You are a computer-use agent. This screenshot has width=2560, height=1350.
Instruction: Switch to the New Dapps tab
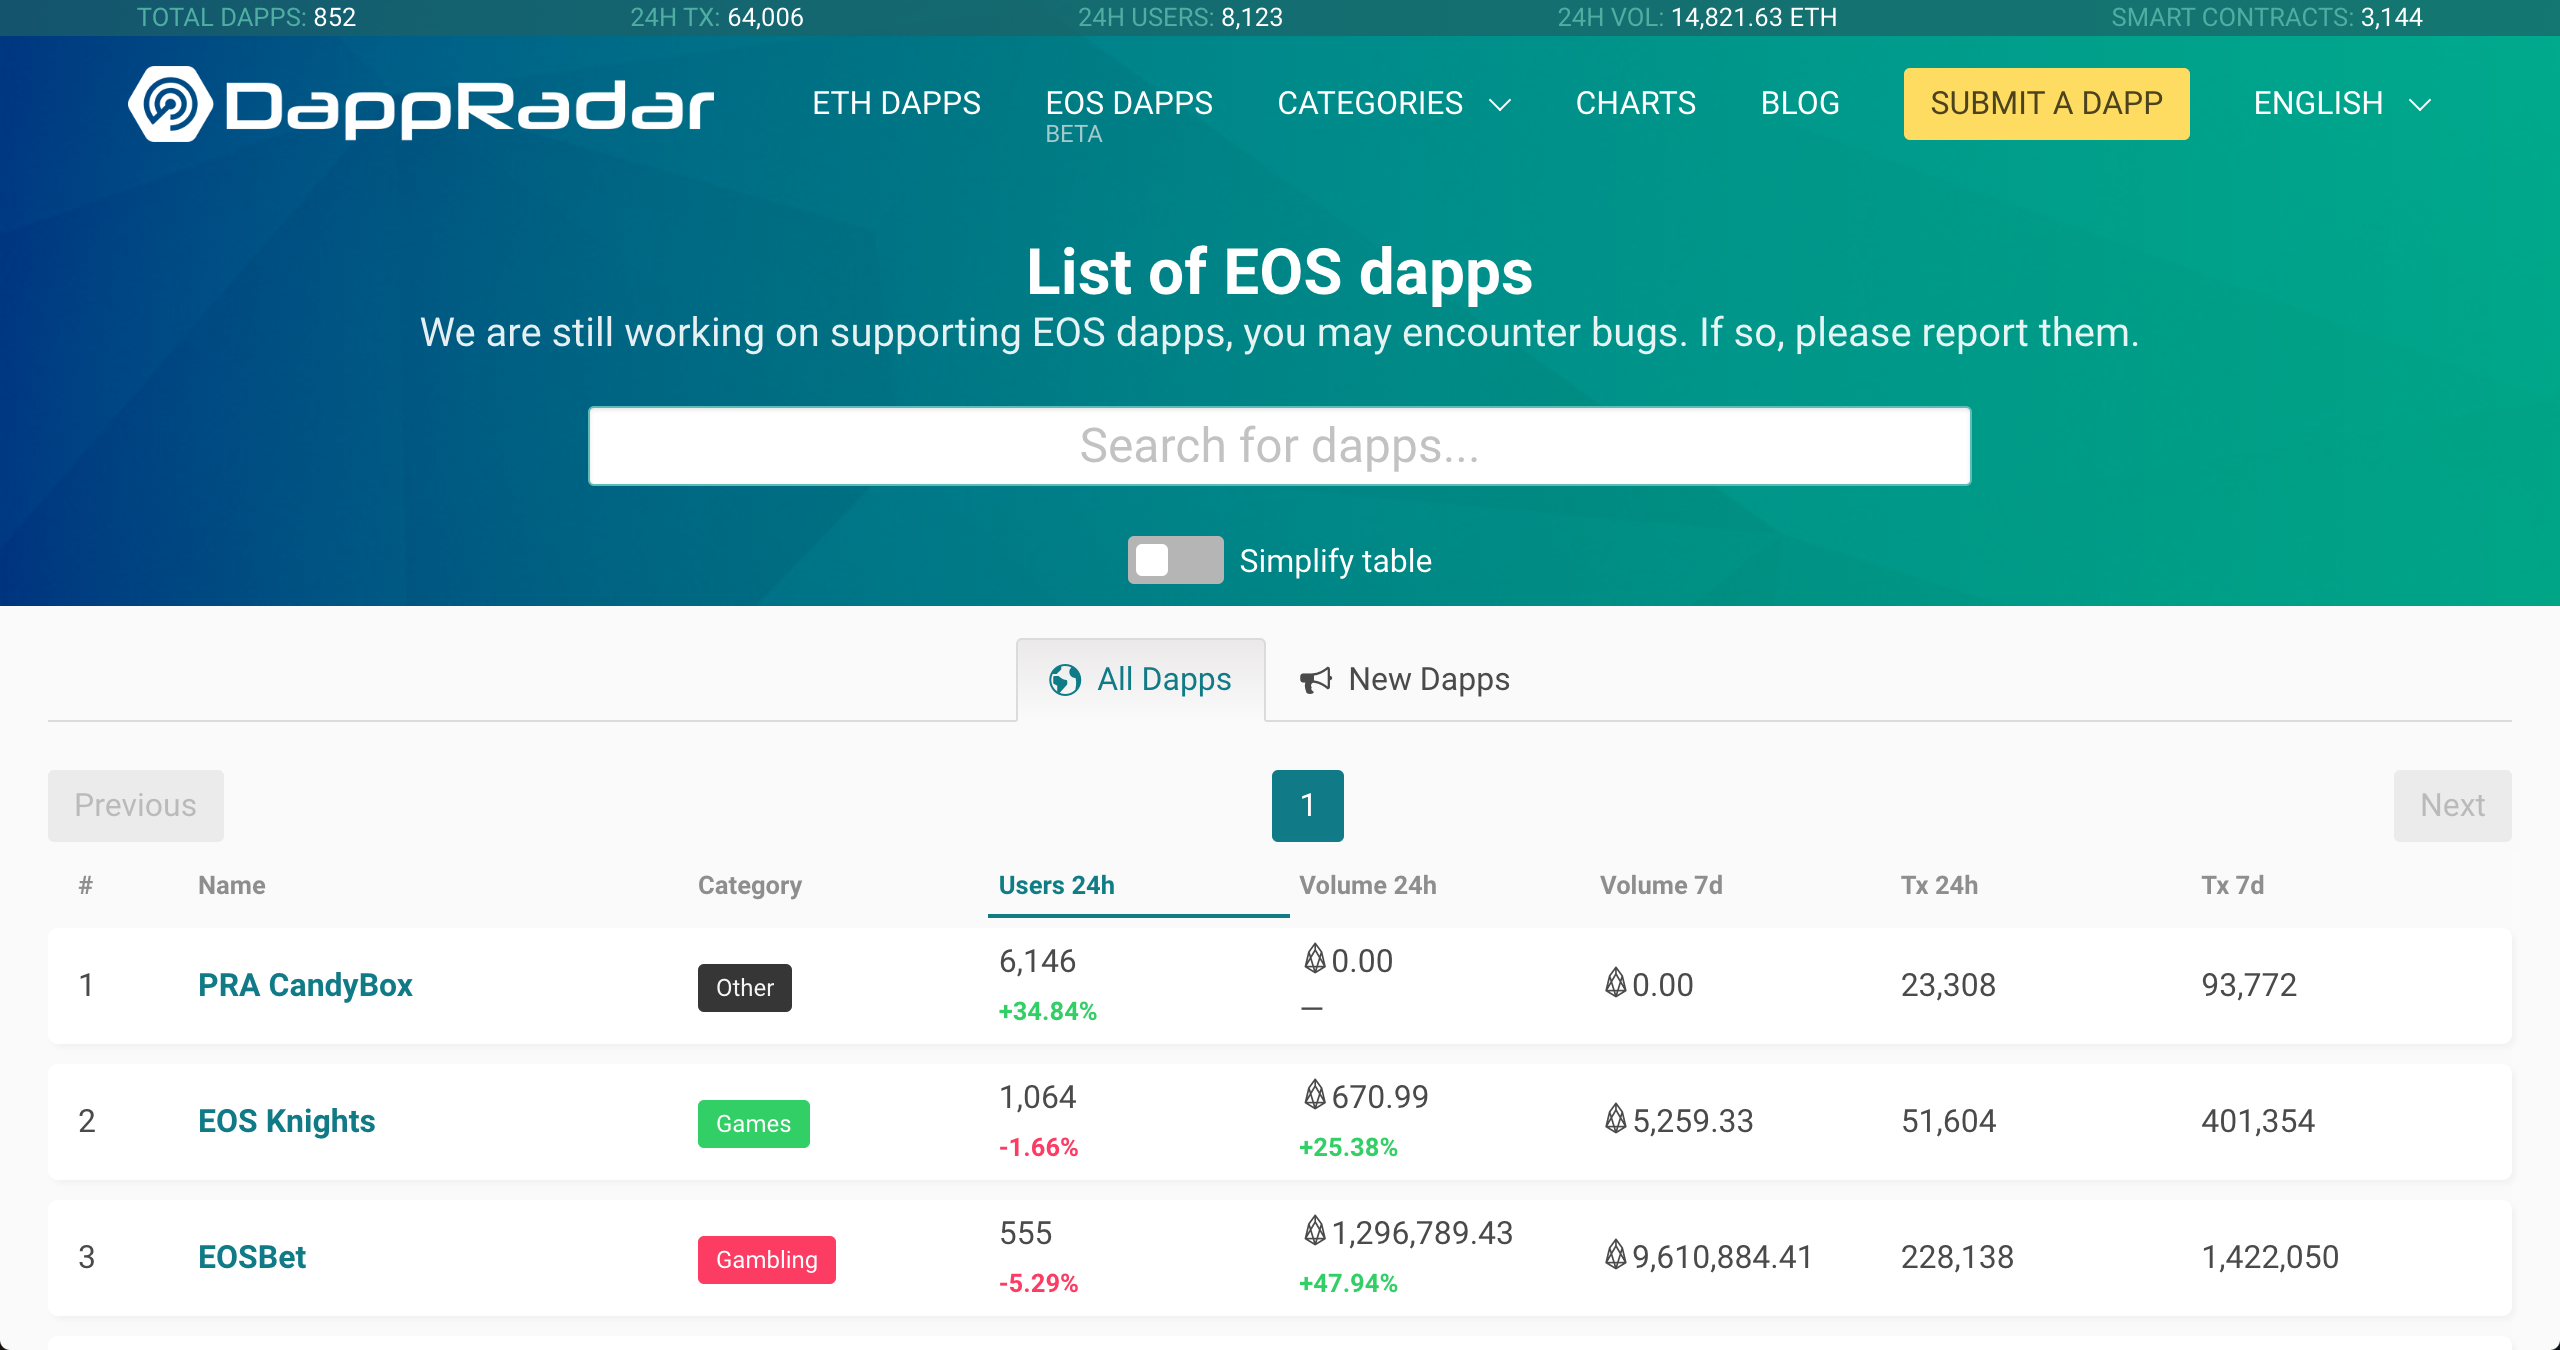pyautogui.click(x=1405, y=680)
